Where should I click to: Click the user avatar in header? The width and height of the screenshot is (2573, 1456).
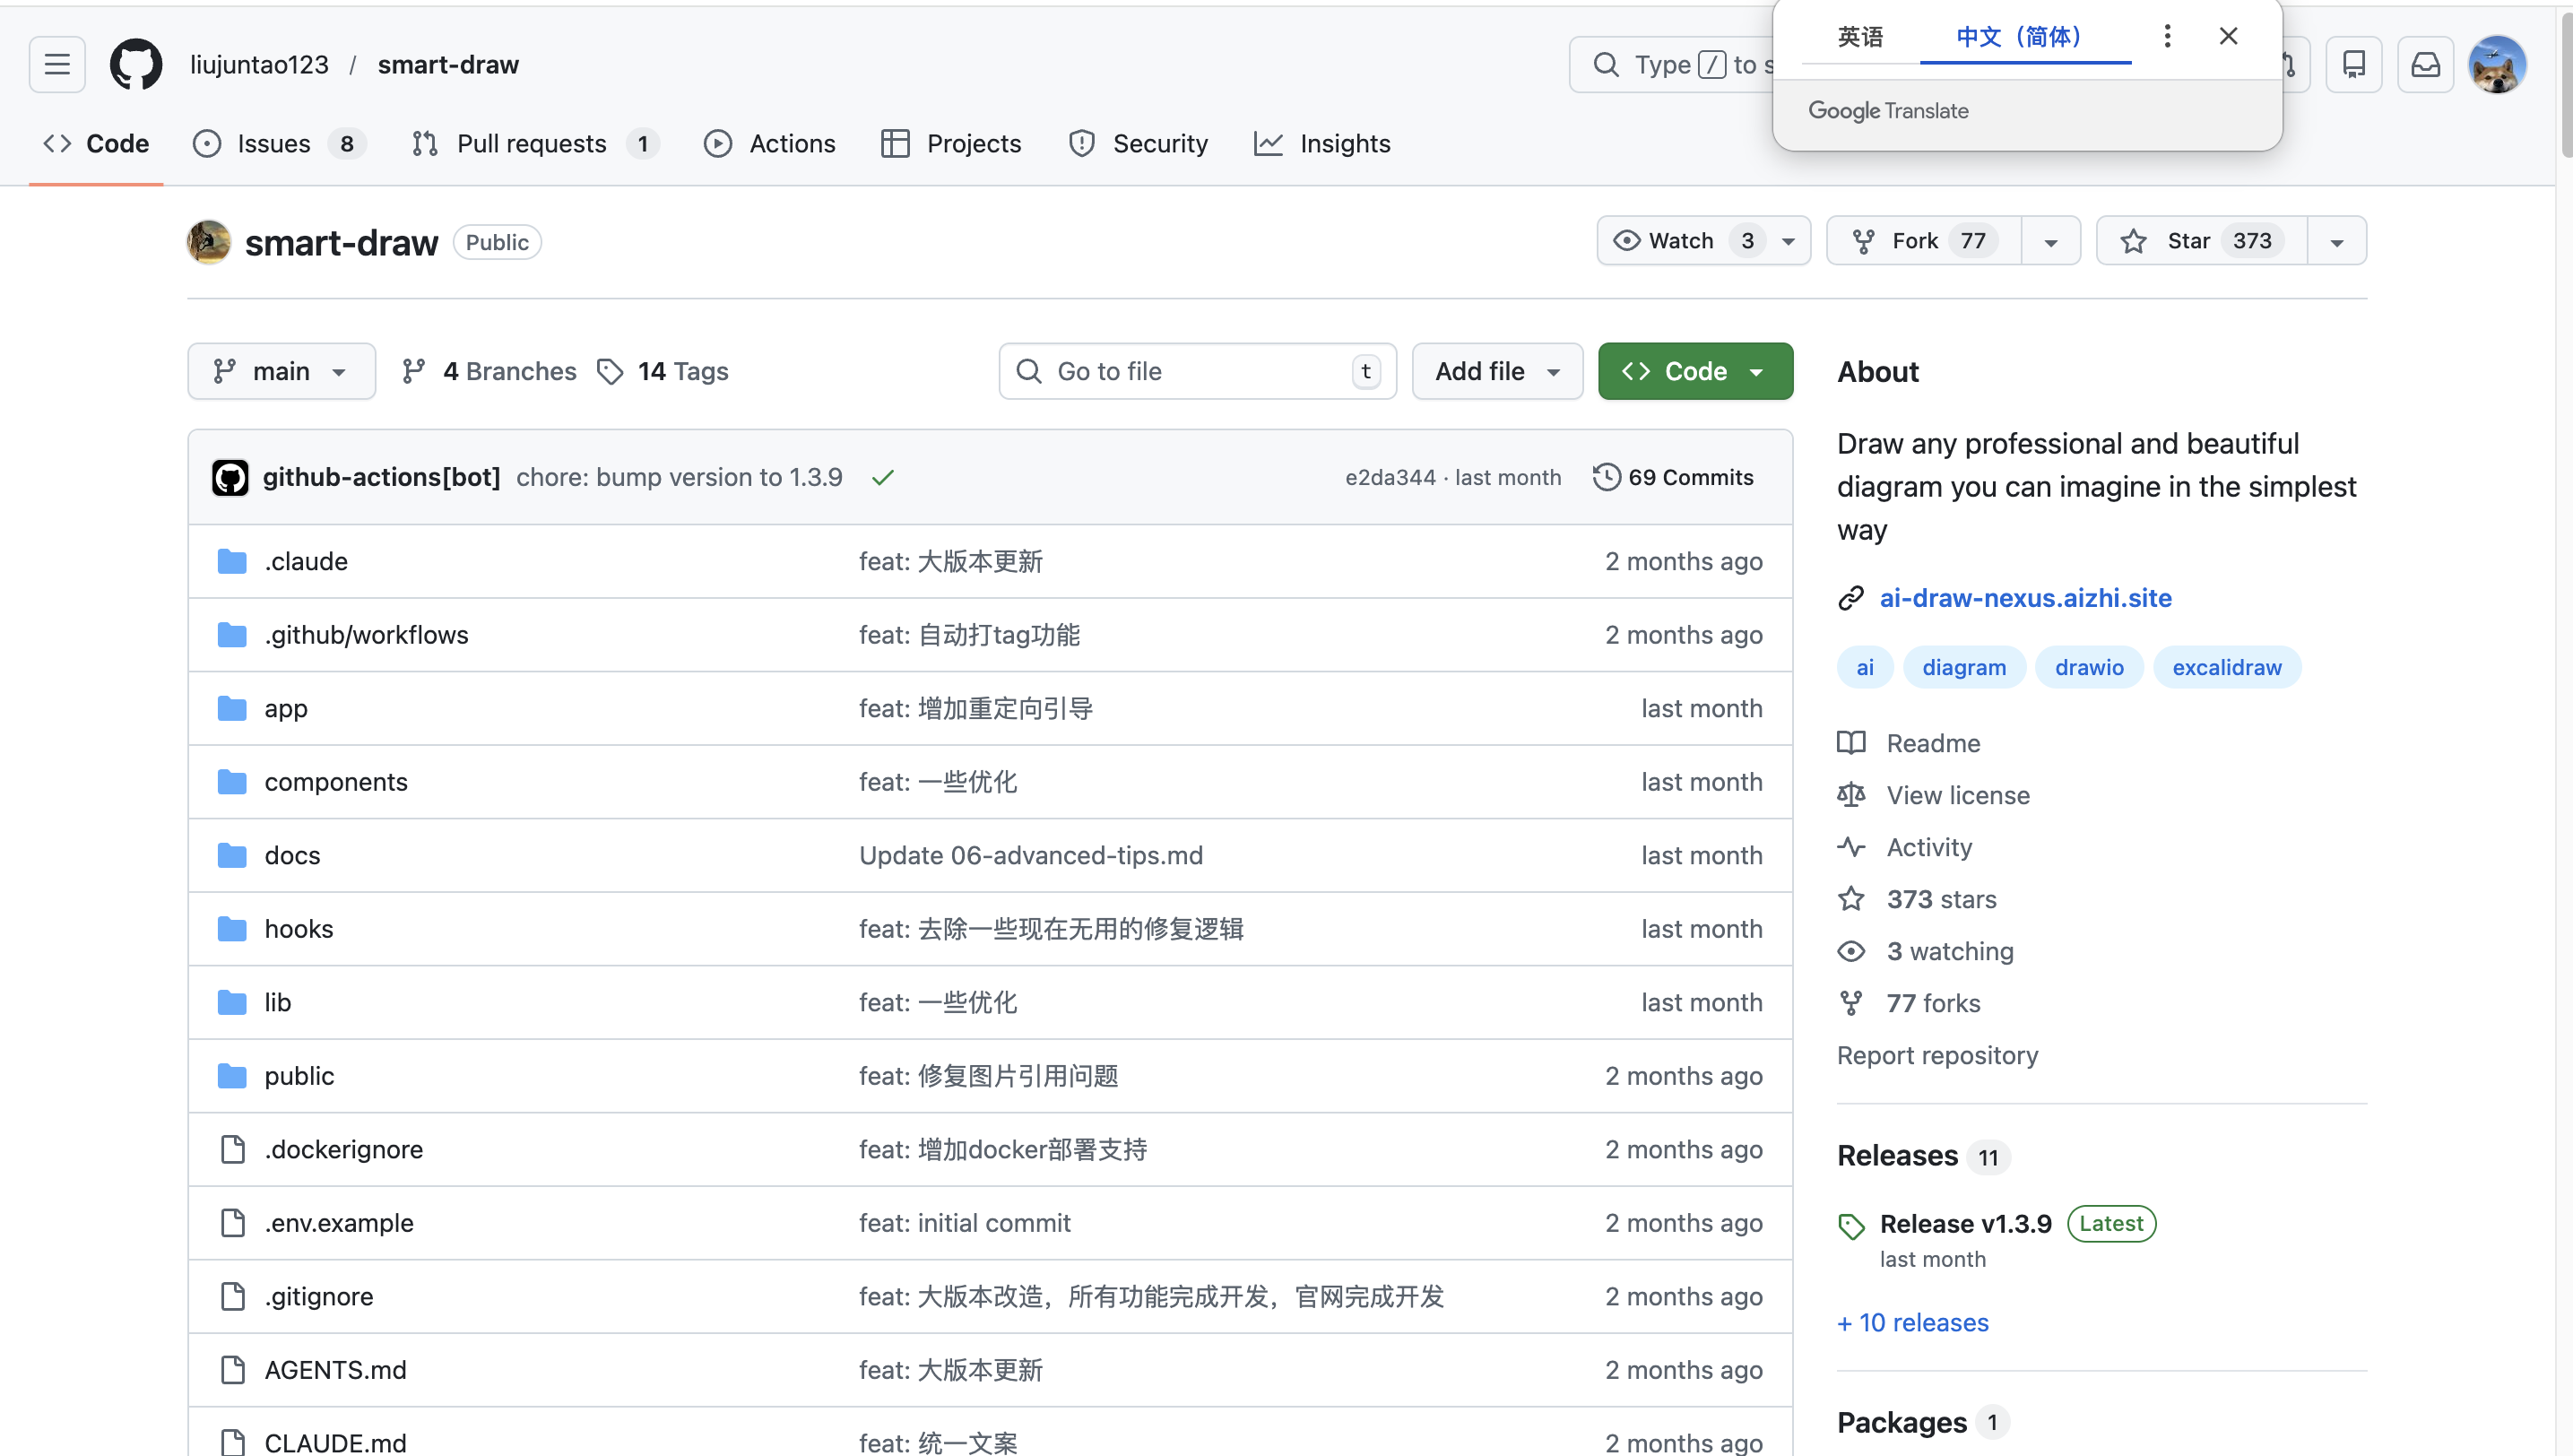(x=2496, y=65)
